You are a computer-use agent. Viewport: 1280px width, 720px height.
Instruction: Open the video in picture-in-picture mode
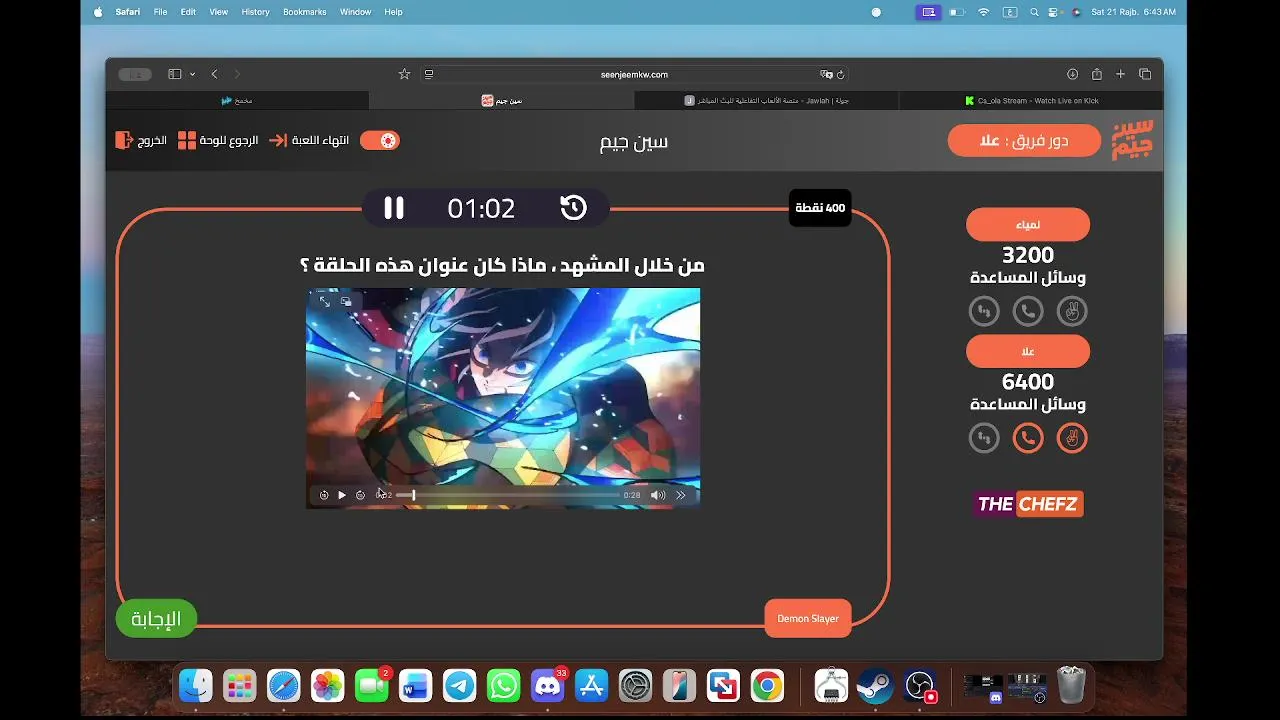(x=346, y=301)
